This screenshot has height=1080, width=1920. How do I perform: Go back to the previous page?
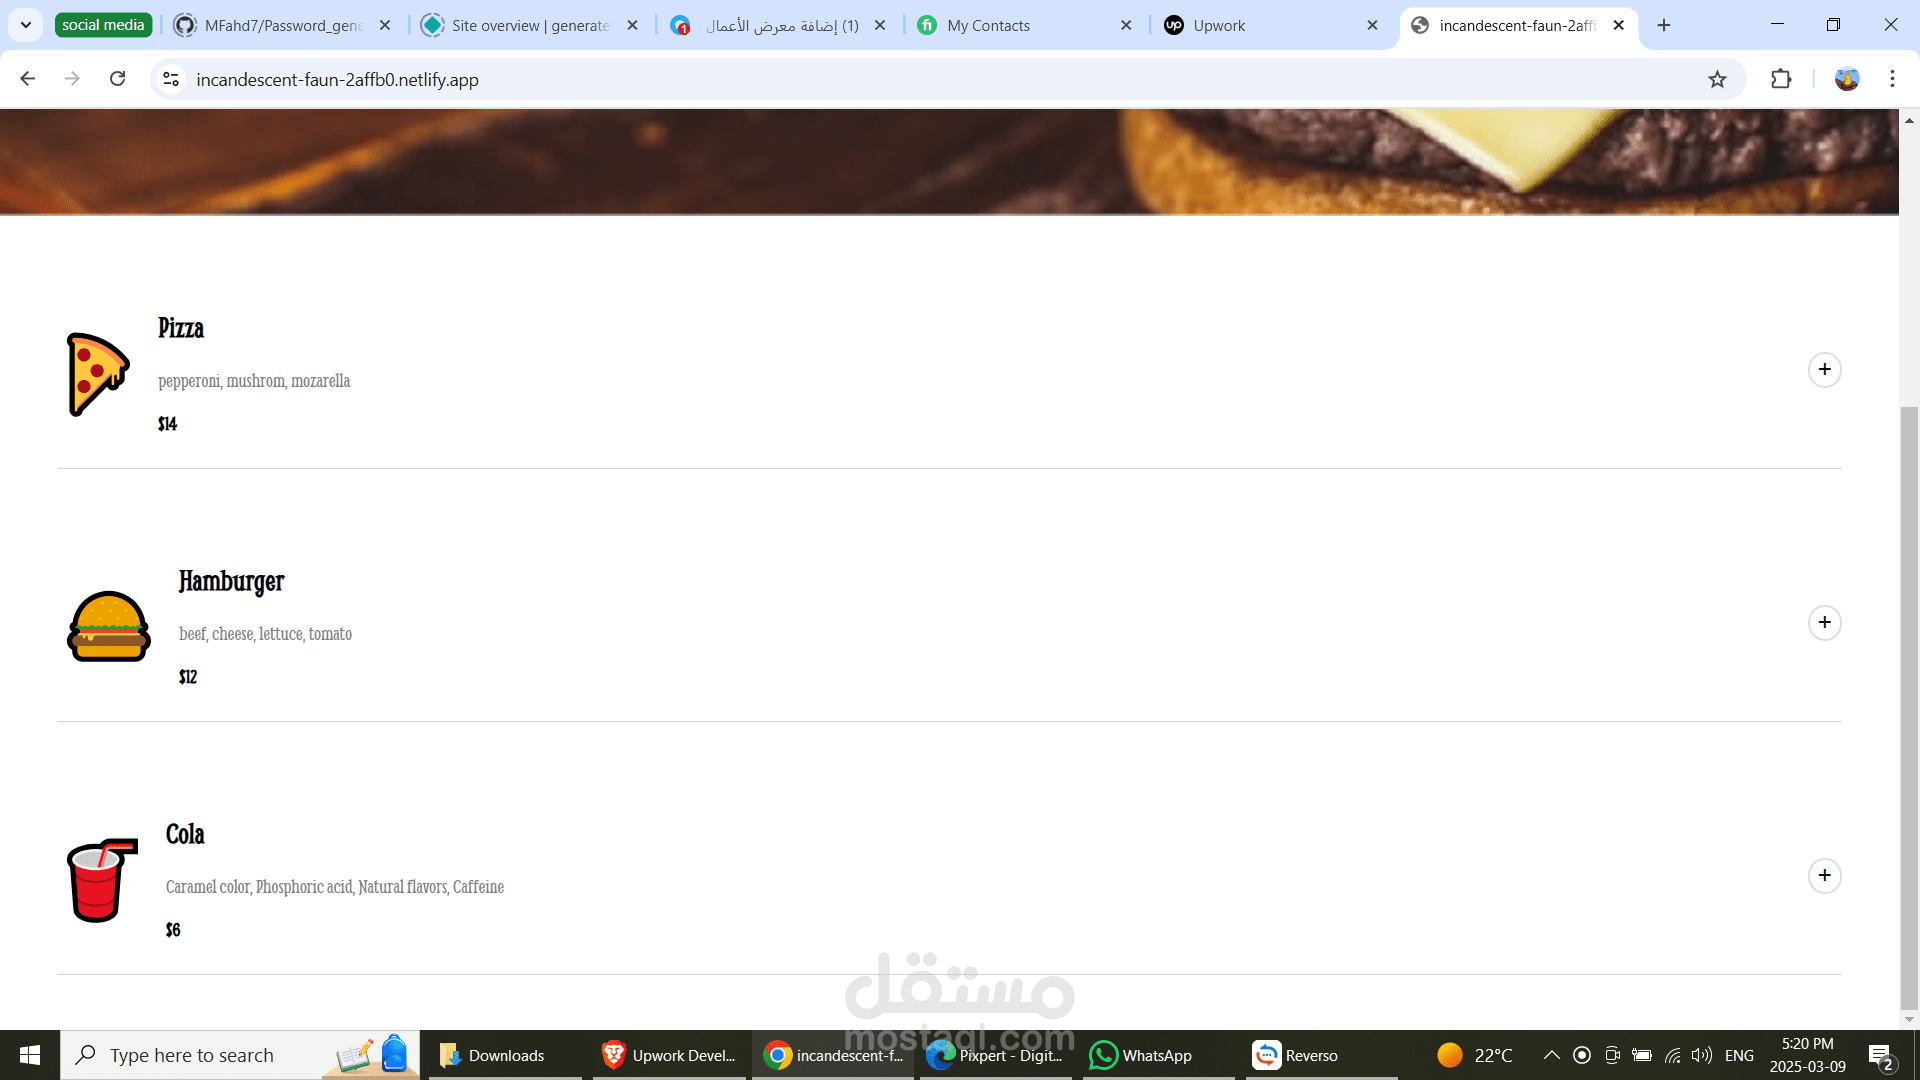28,79
